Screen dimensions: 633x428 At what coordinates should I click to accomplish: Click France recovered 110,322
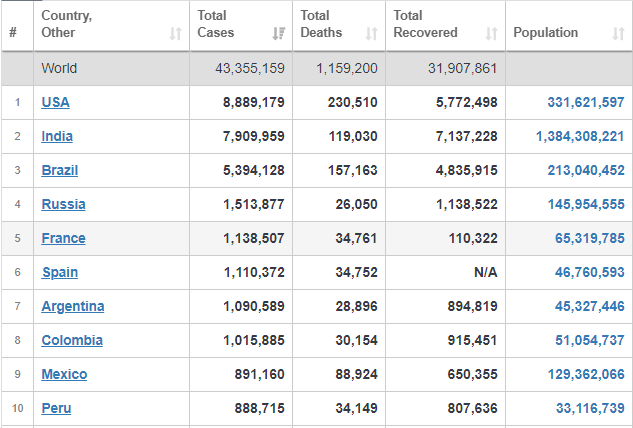473,238
